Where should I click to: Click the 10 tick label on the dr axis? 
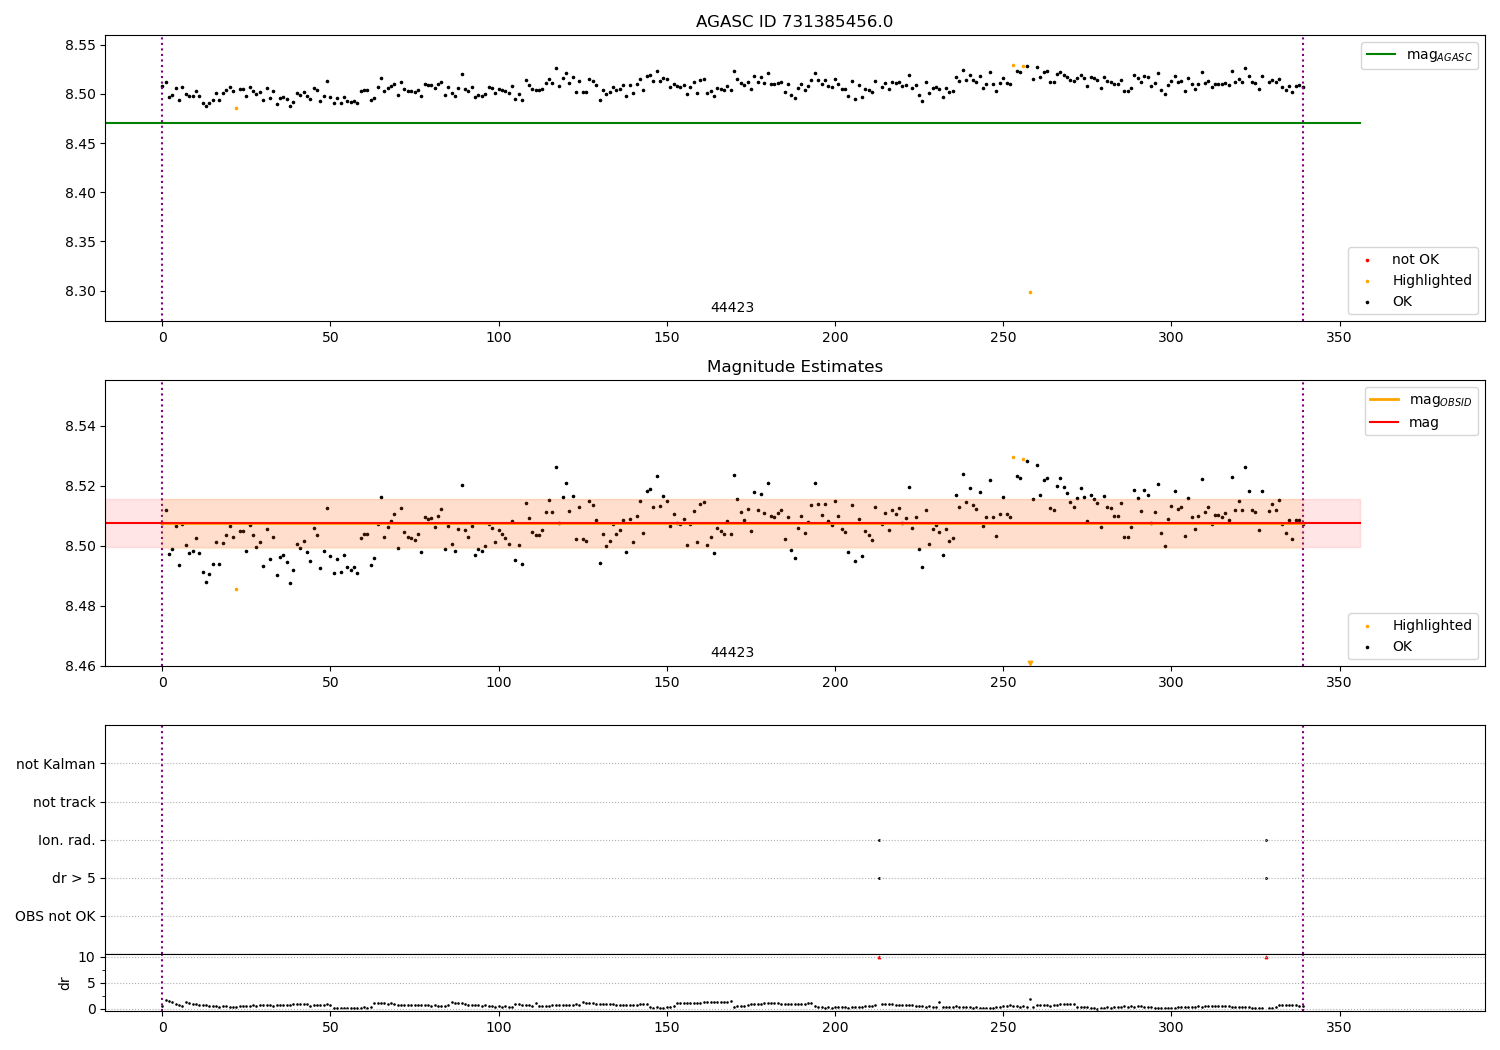87,958
